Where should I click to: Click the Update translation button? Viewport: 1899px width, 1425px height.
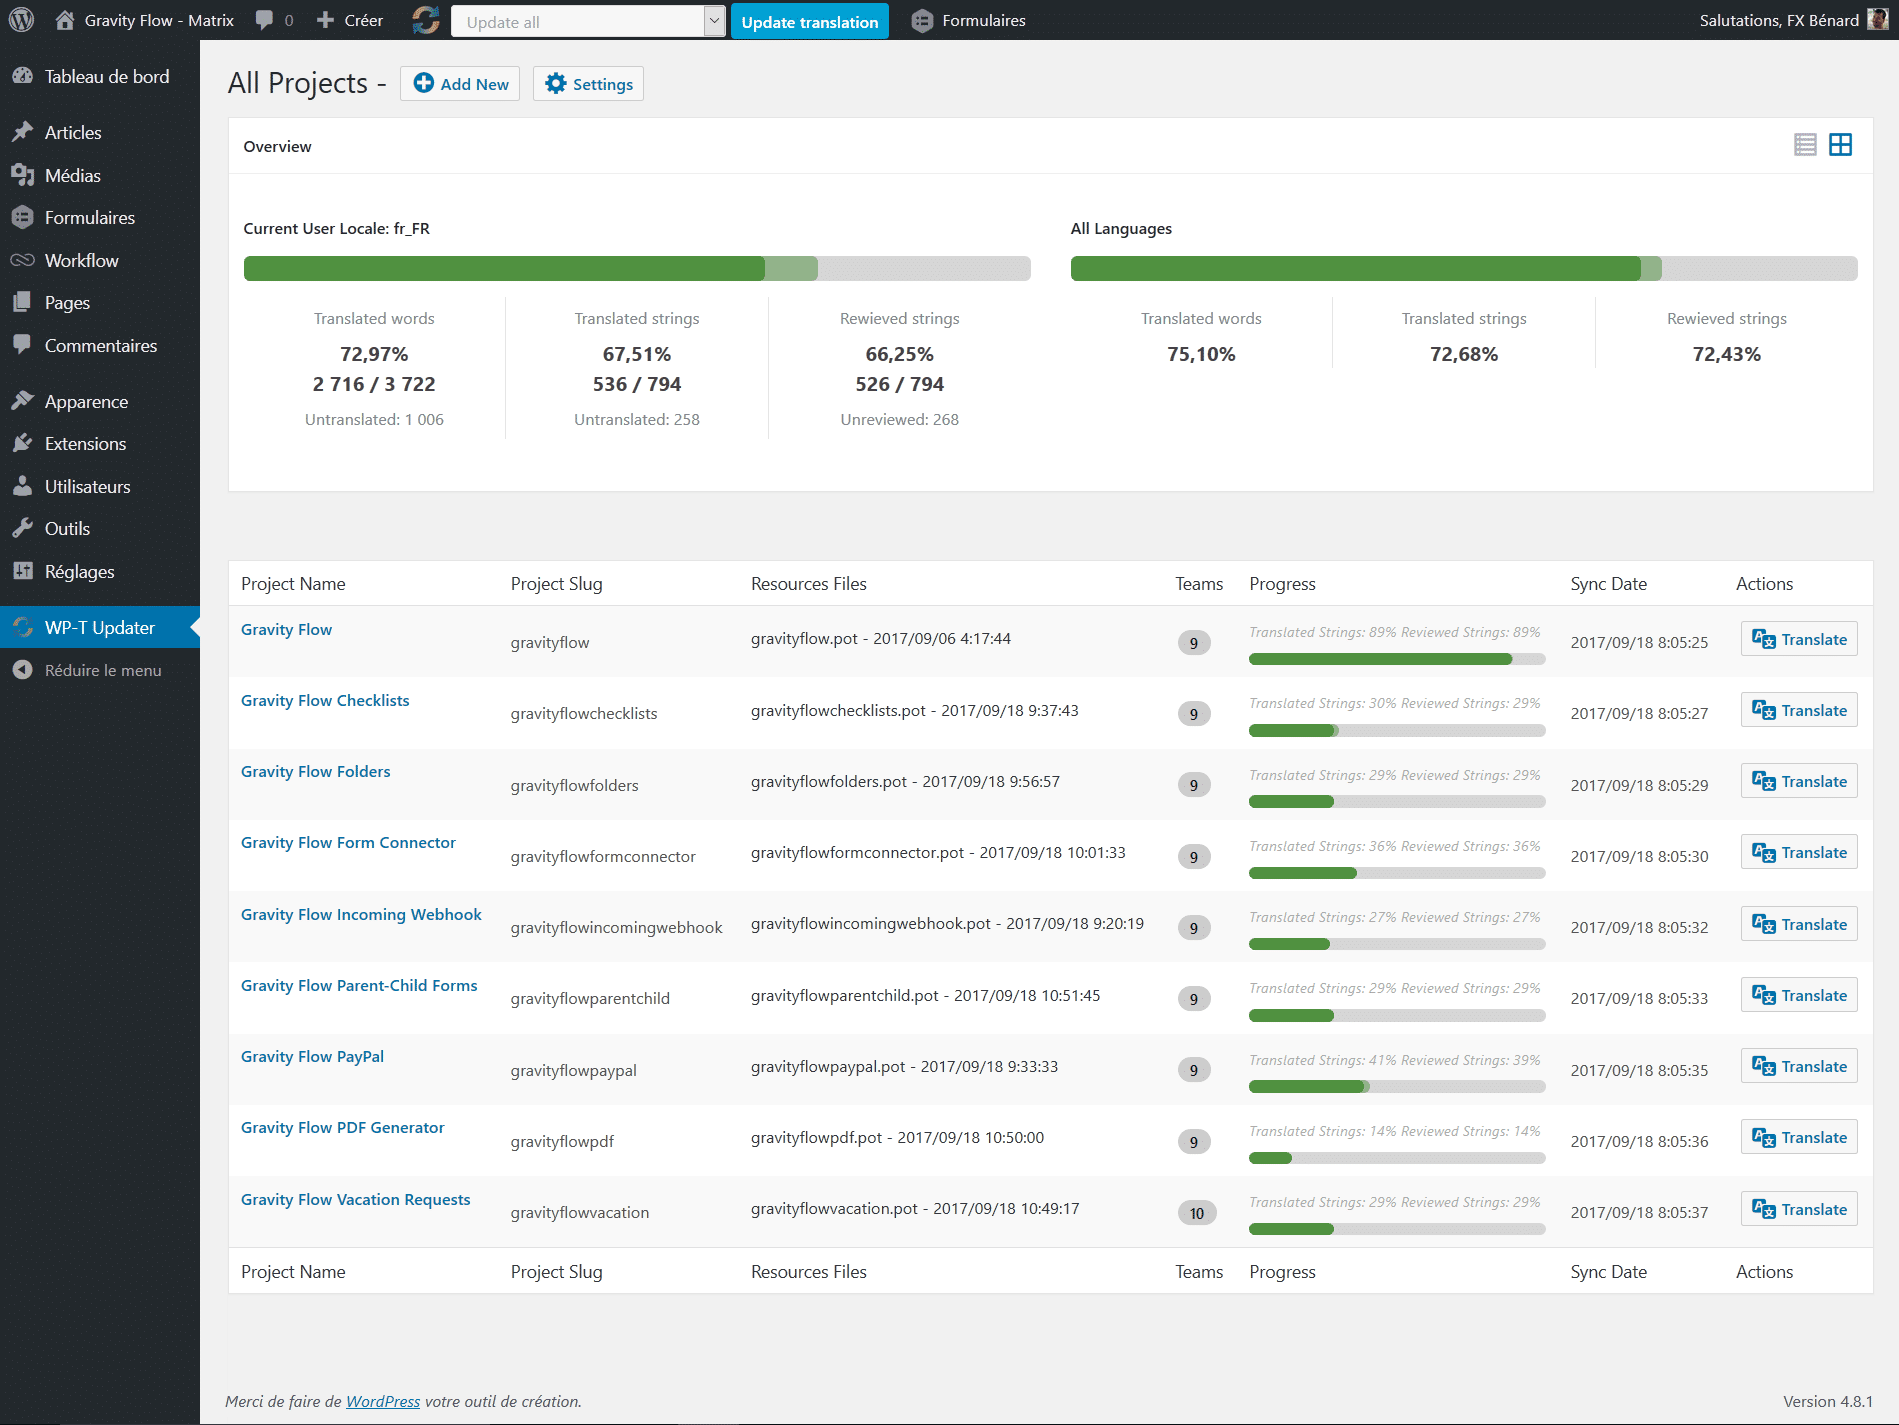click(x=809, y=21)
